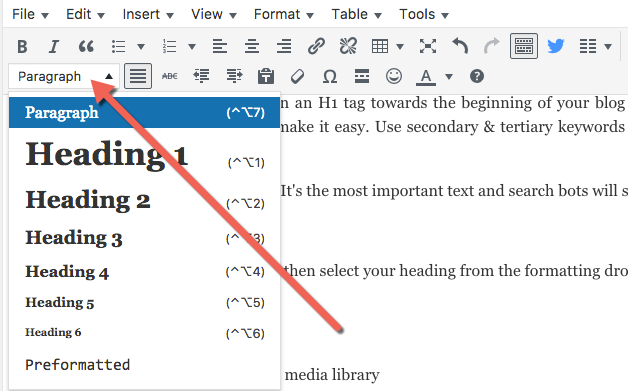Viewport: 628px width, 391px height.
Task: Choose Heading 3 from the format list
Action: tap(144, 238)
